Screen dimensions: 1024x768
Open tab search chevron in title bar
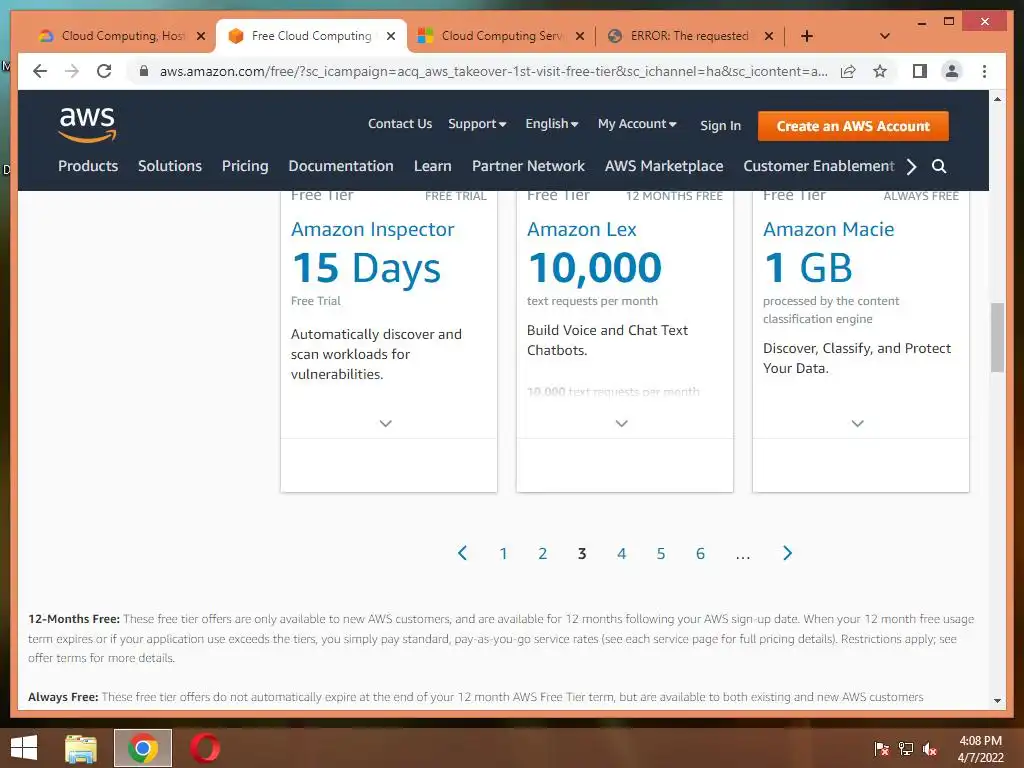point(884,36)
